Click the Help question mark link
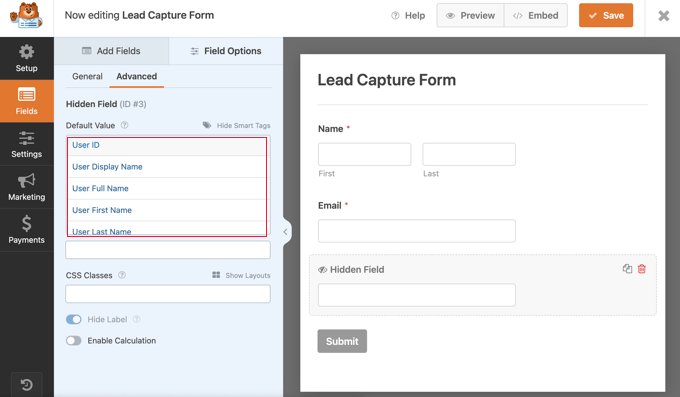 408,16
